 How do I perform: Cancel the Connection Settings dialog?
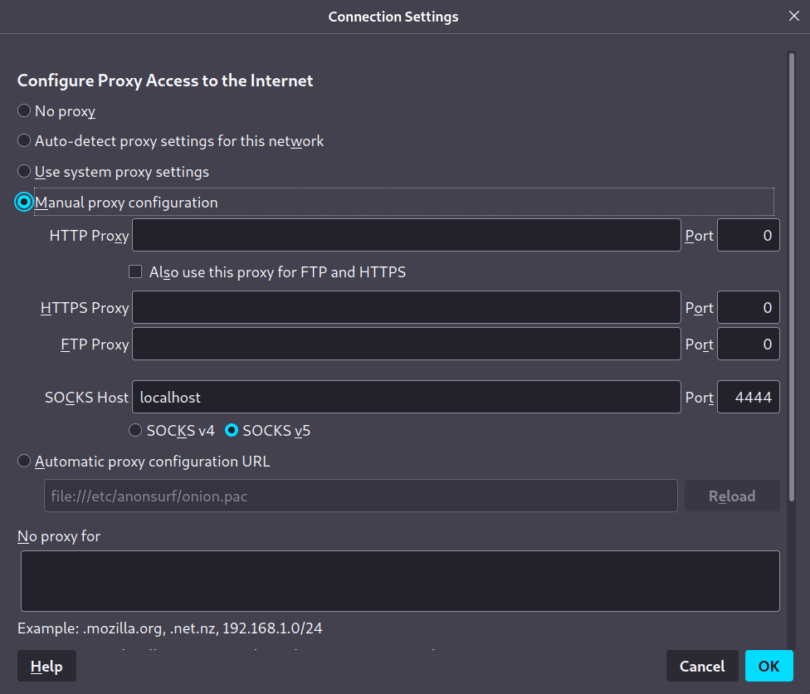tap(702, 665)
